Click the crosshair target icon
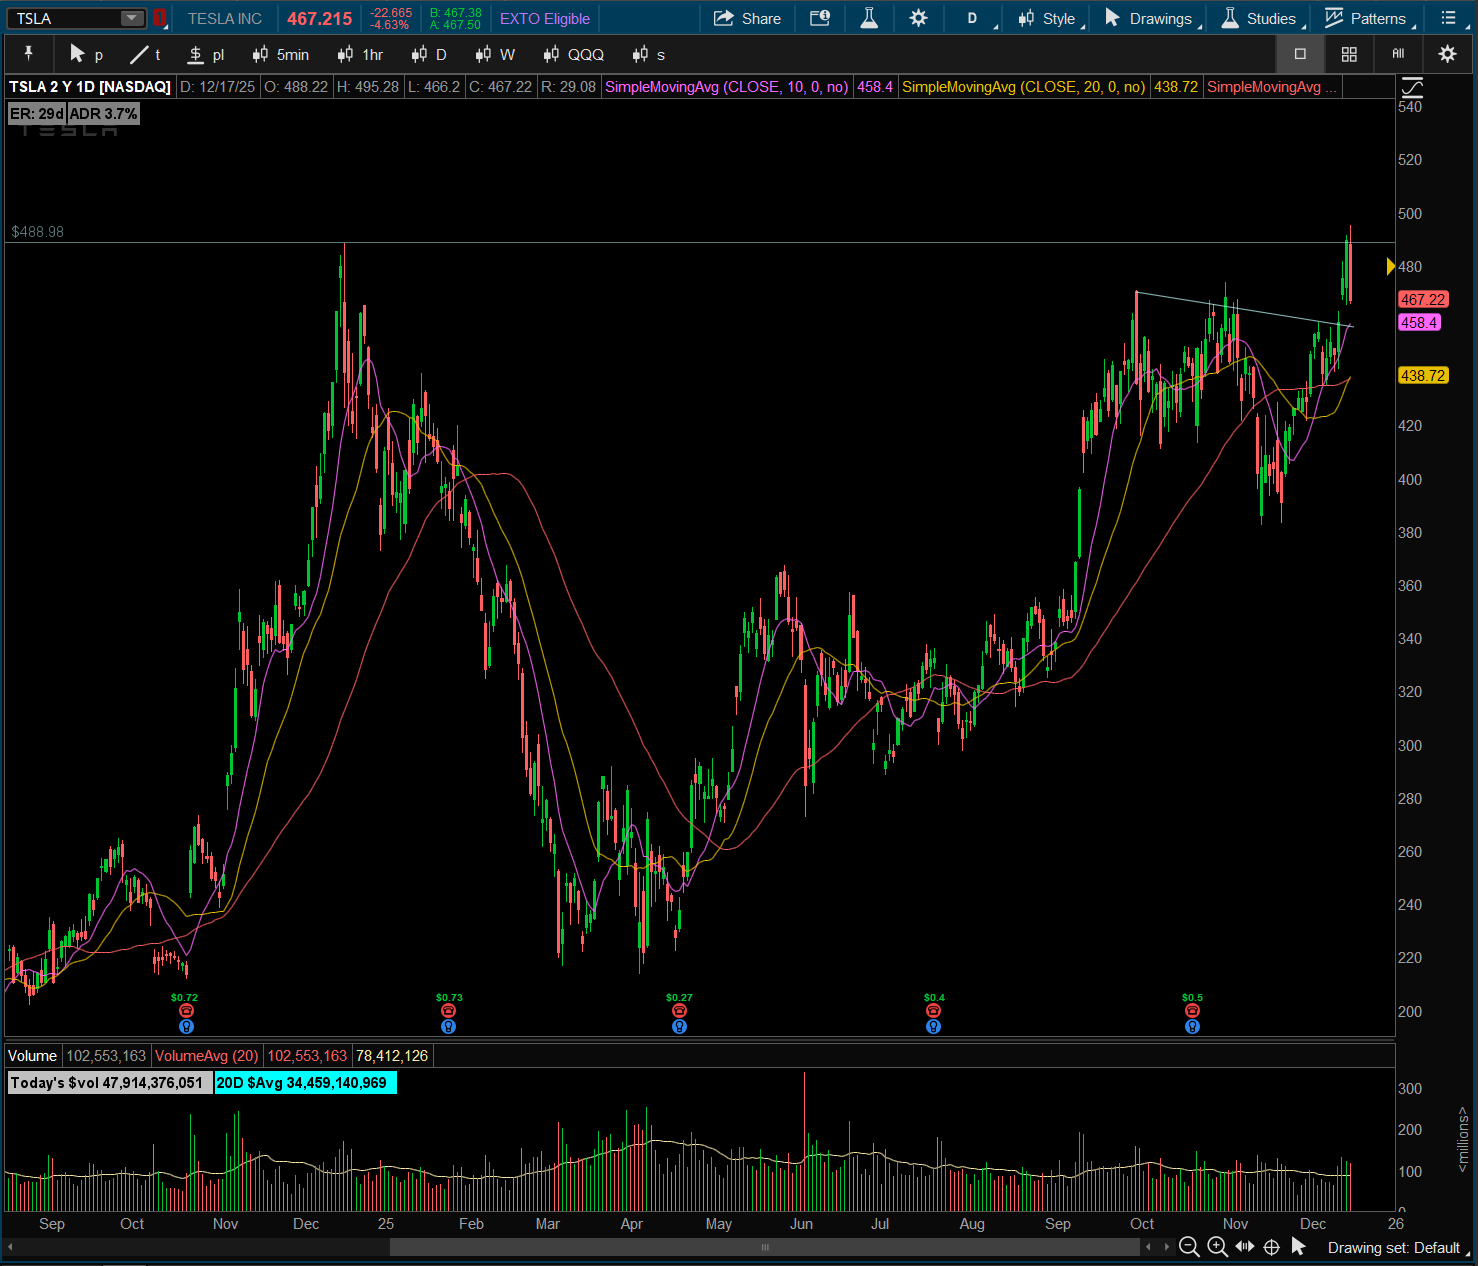 pyautogui.click(x=1272, y=1247)
